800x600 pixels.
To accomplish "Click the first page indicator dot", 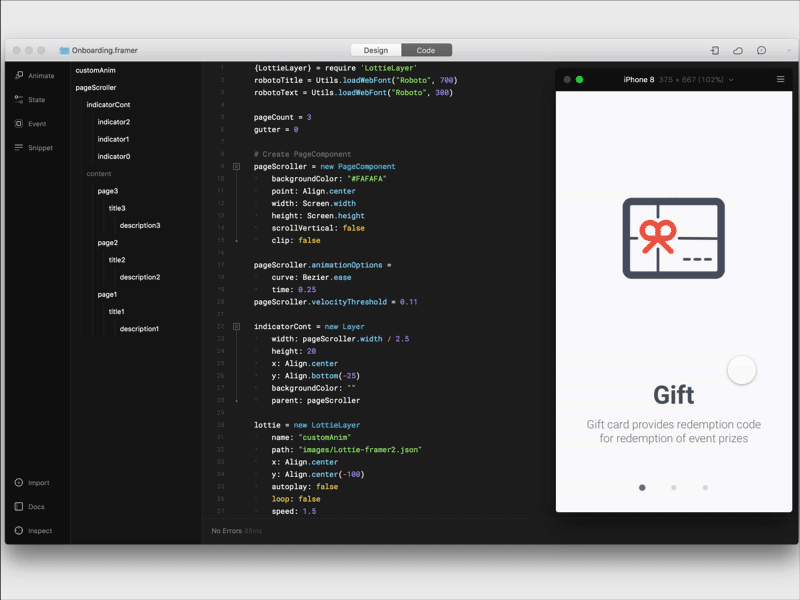I will (x=642, y=488).
